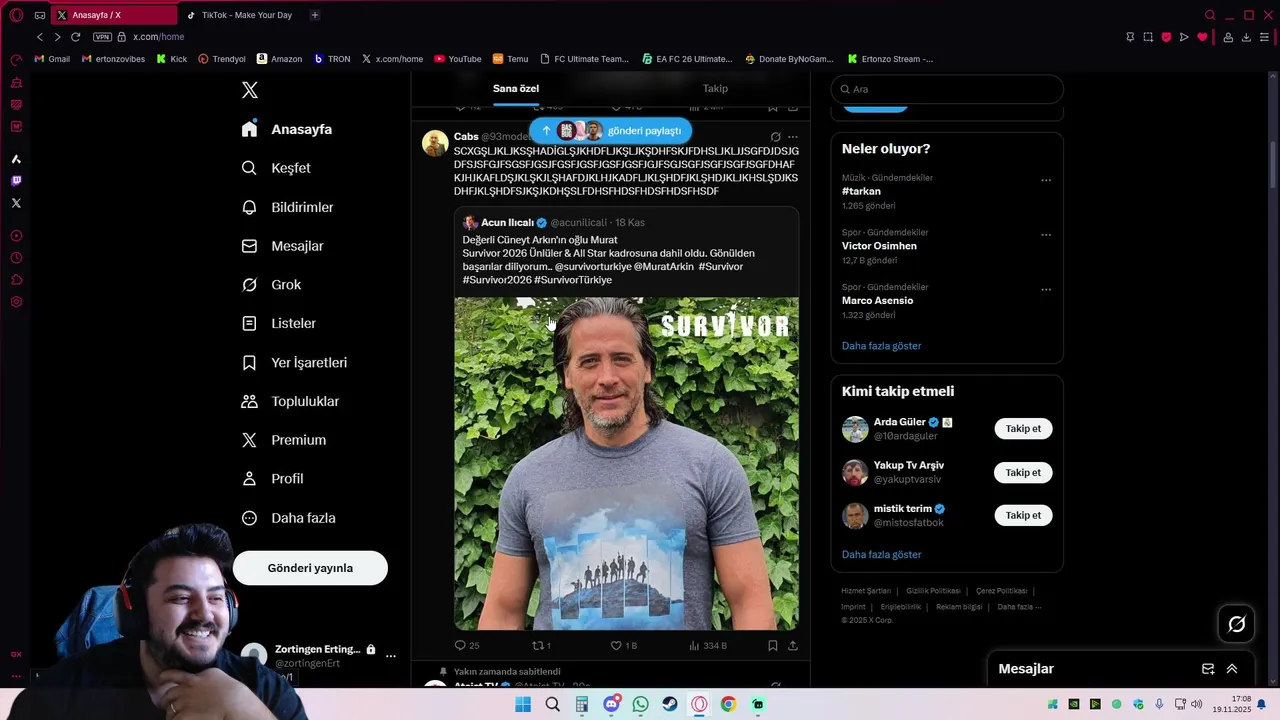The width and height of the screenshot is (1280, 720).
Task: Like the post with 1 B likes
Action: pyautogui.click(x=624, y=646)
